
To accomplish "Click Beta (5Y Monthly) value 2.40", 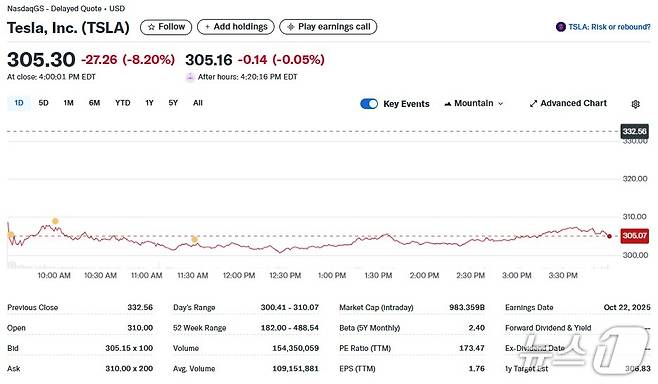I will [x=477, y=328].
